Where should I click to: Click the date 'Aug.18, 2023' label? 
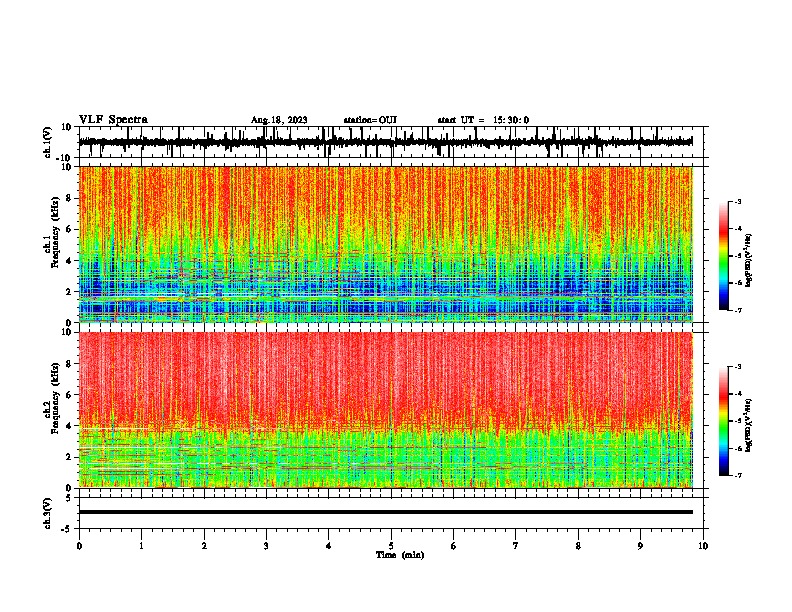click(279, 120)
